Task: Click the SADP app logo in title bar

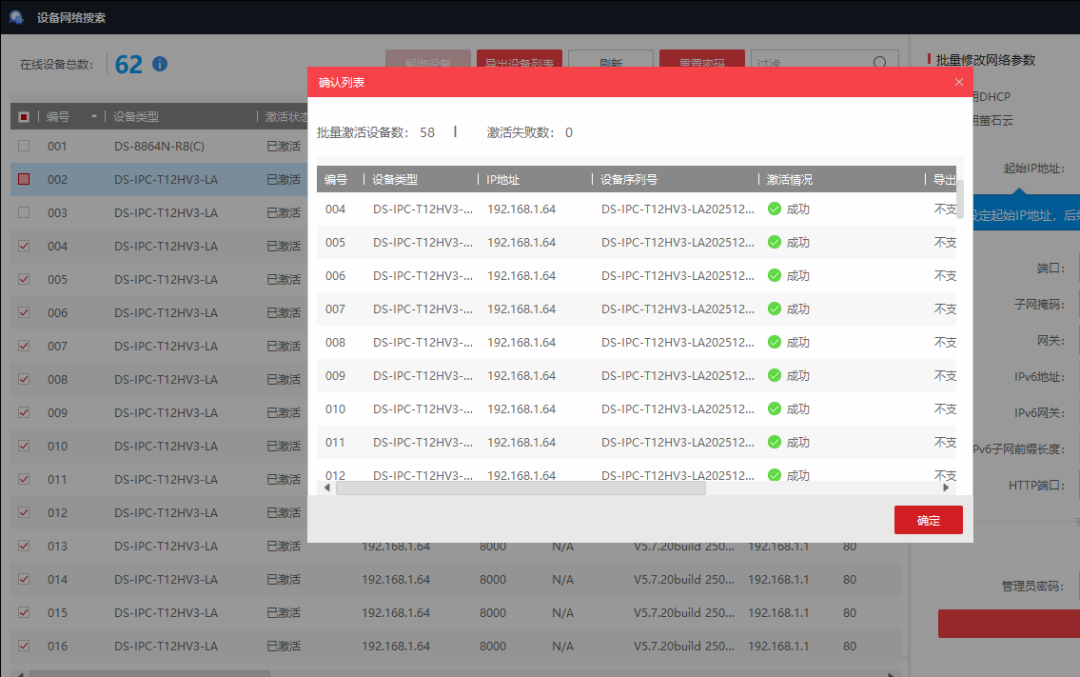Action: coord(16,17)
